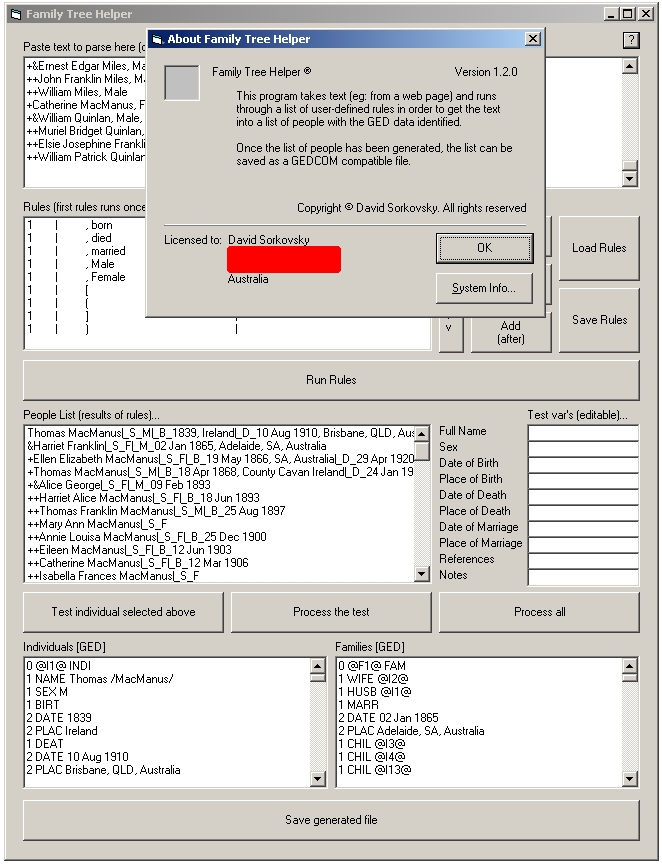The width and height of the screenshot is (662, 864).
Task: Click the question mark help button
Action: (631, 40)
